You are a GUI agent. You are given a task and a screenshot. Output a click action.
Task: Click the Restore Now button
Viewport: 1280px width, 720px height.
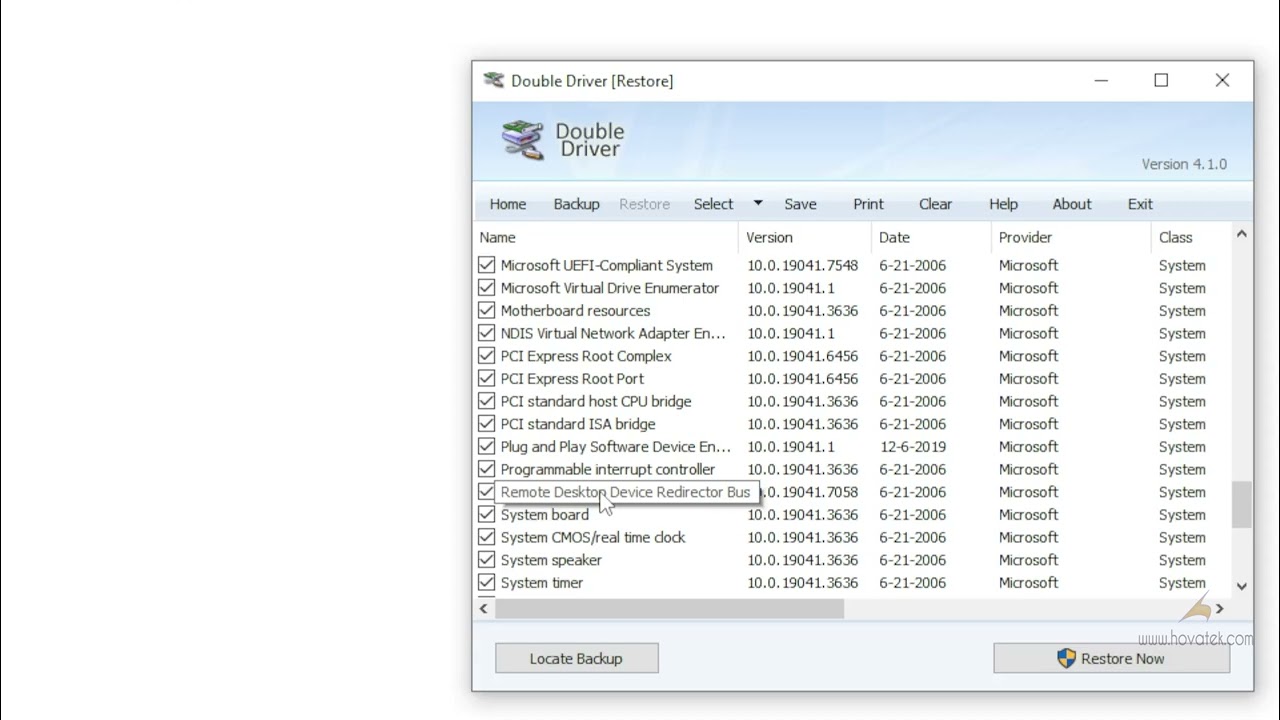click(x=1111, y=658)
